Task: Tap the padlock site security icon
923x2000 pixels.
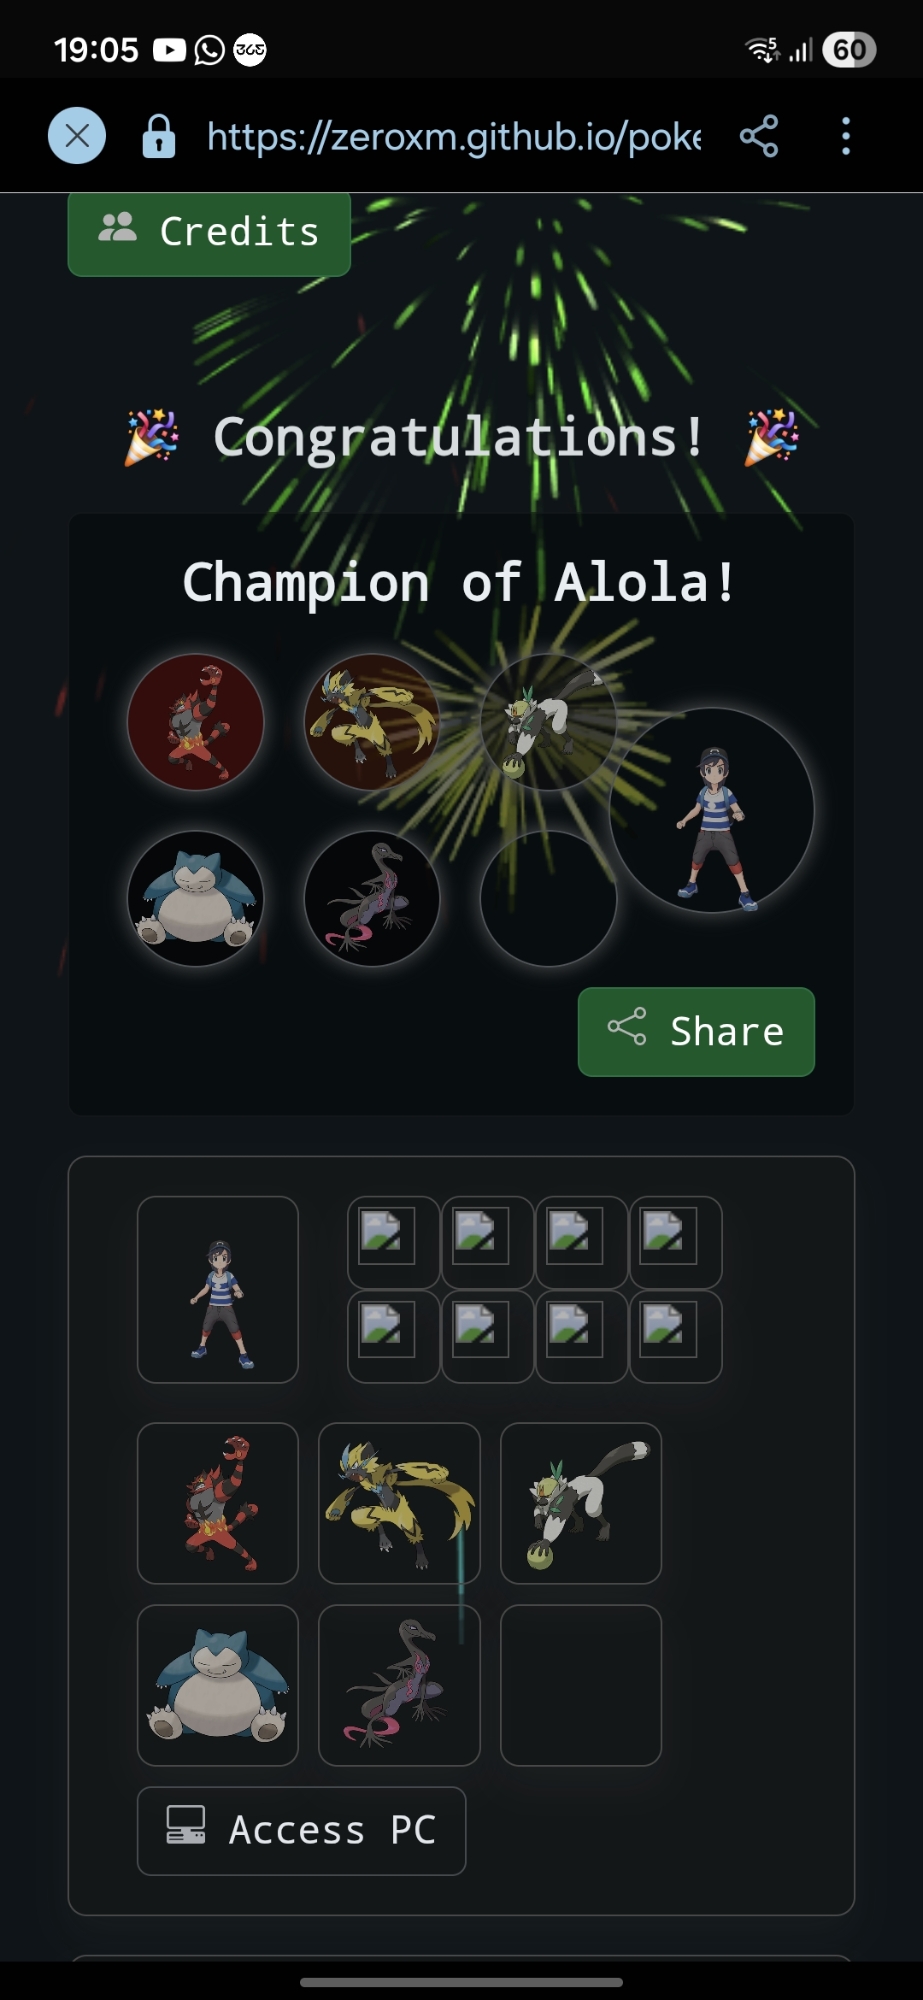Action: tap(159, 136)
